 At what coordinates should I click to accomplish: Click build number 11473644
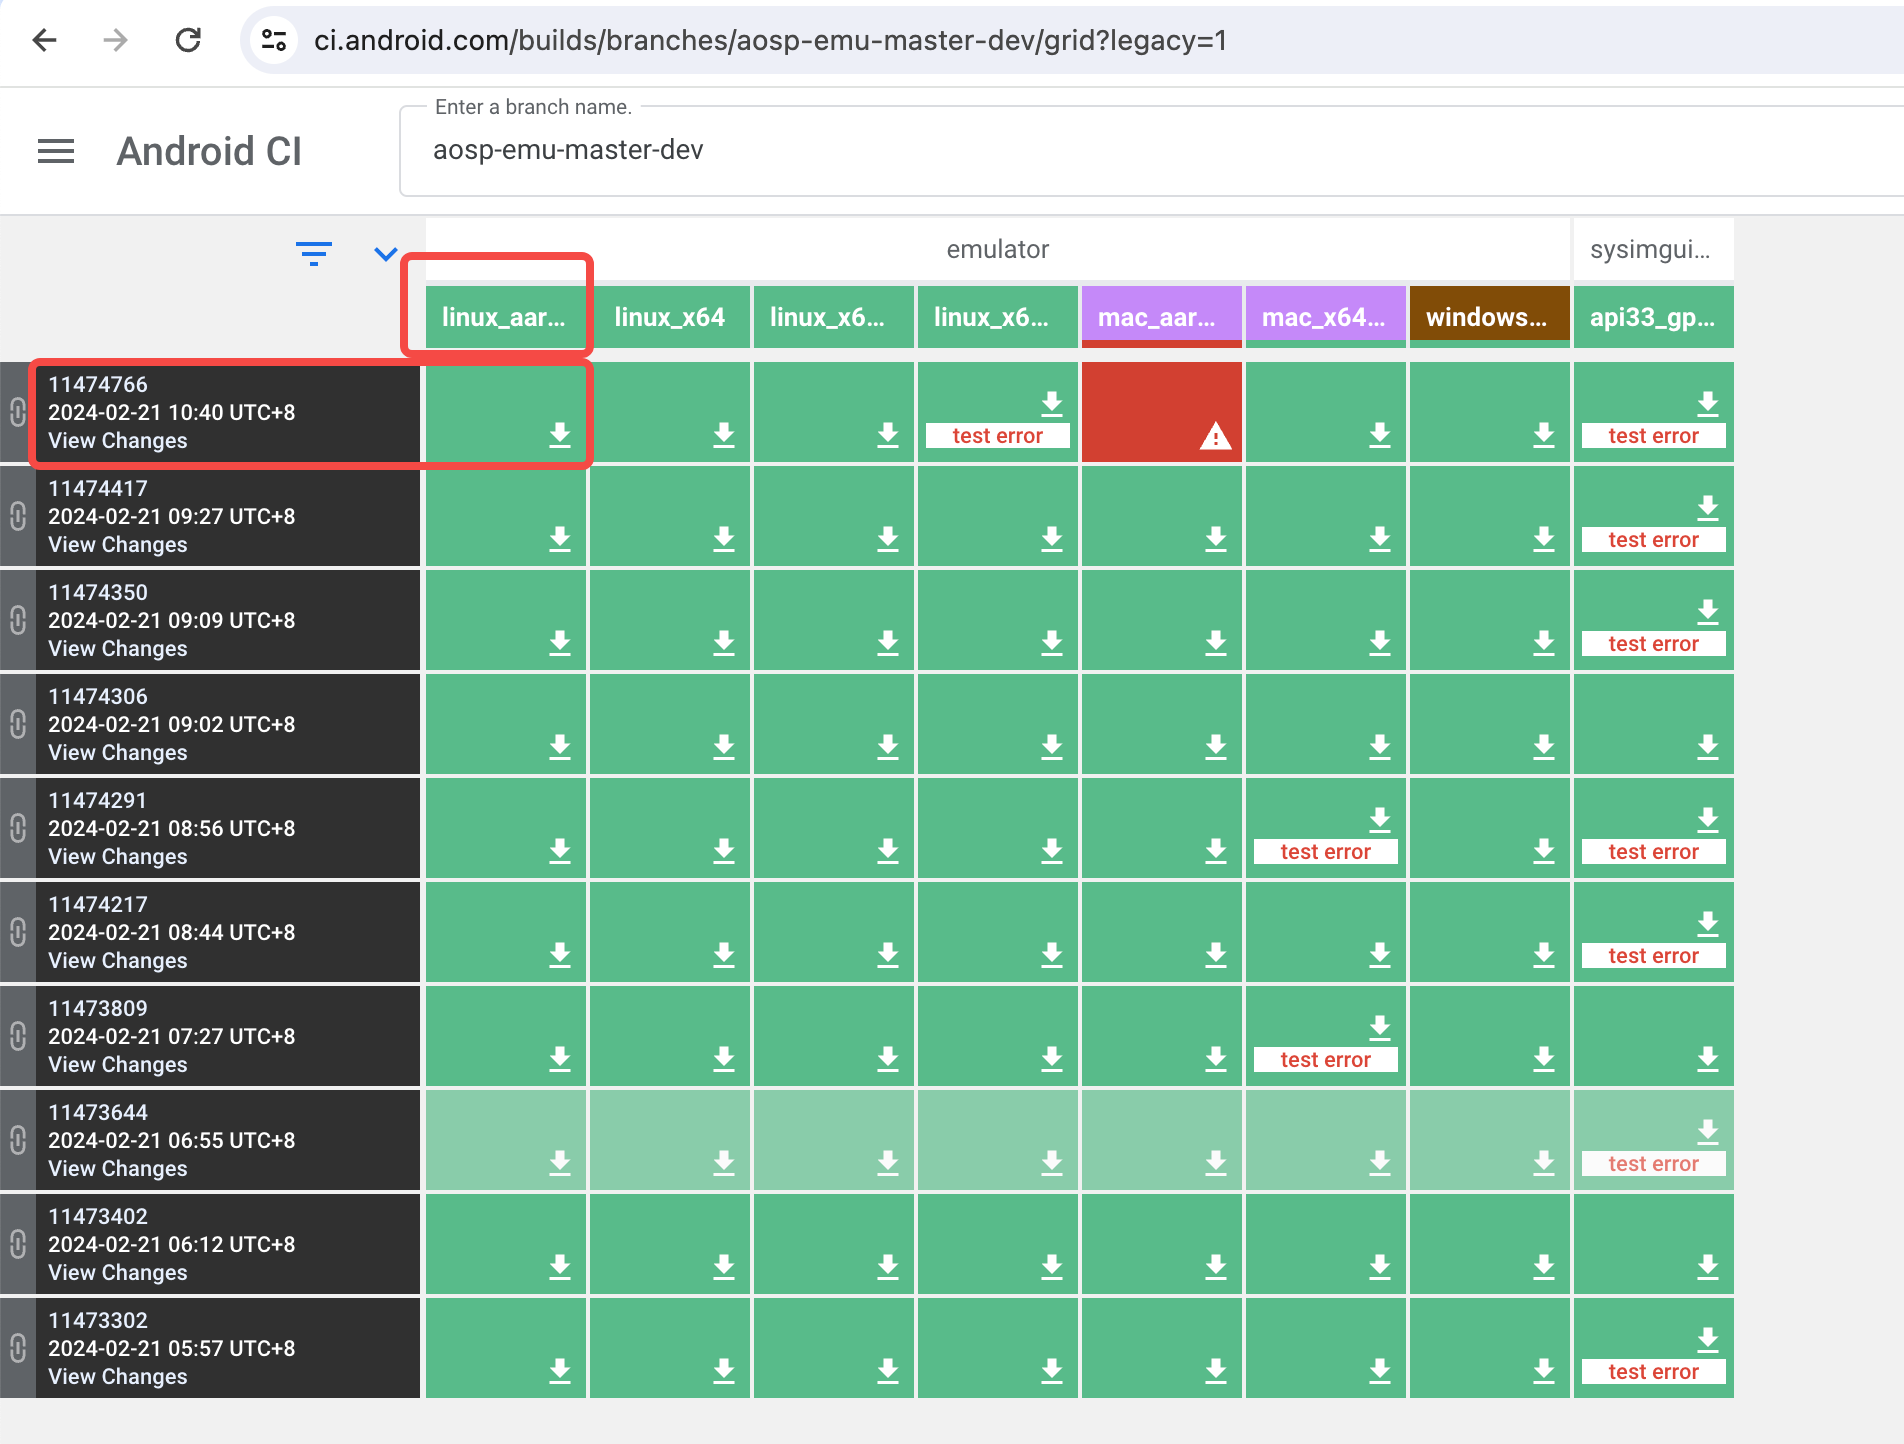(98, 1113)
